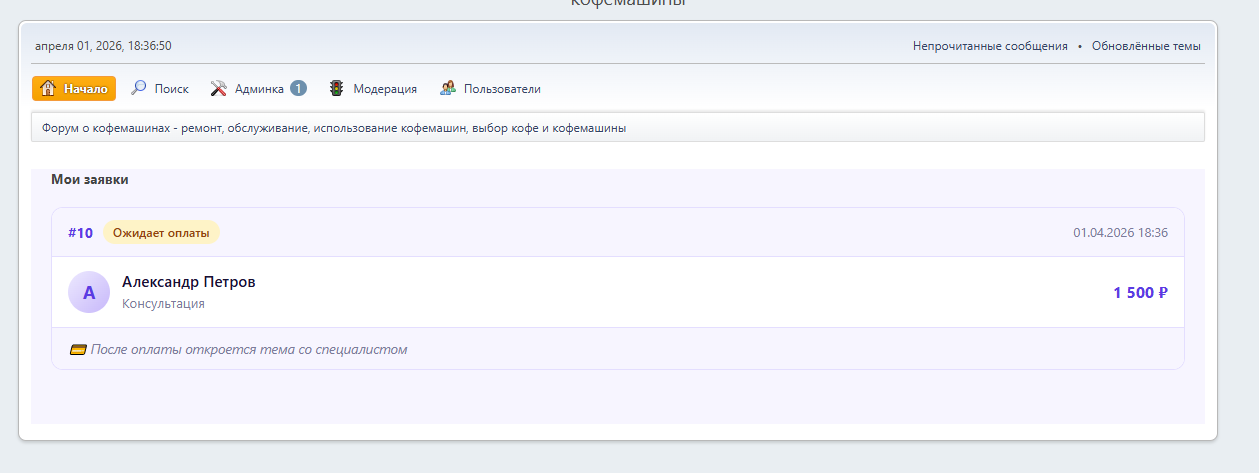Select the Админка menu label
Screen dimensions: 1259x473
(x=259, y=89)
